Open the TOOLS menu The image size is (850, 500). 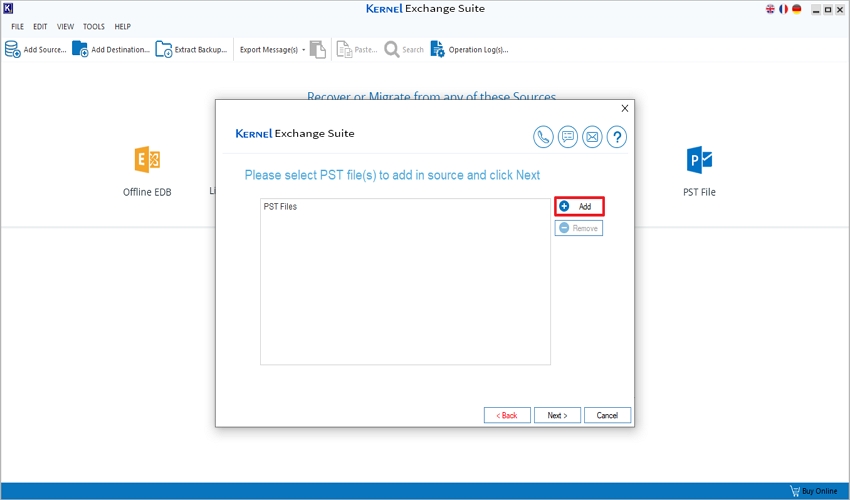pos(94,26)
